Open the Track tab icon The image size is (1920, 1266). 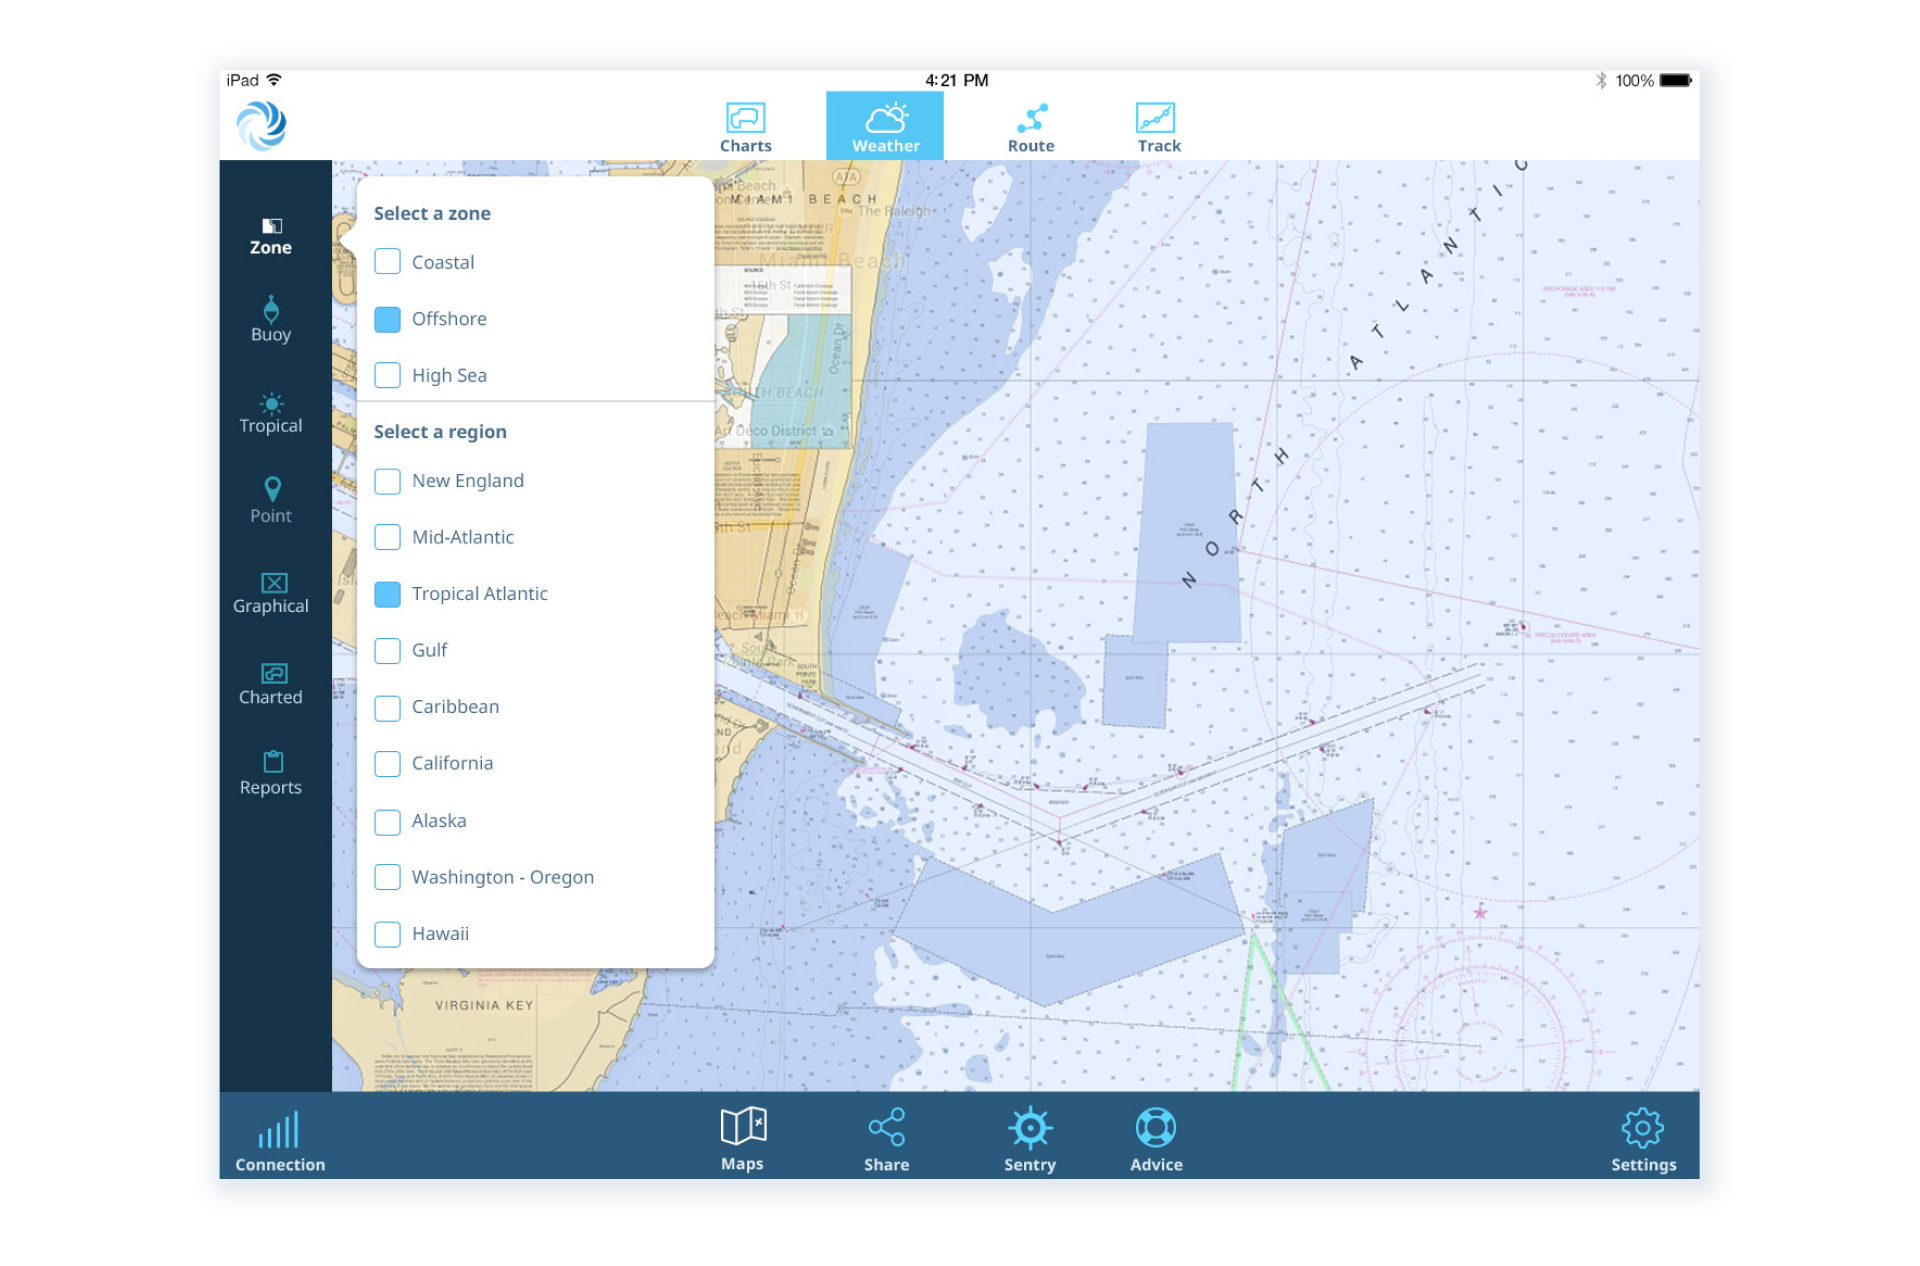click(1155, 118)
